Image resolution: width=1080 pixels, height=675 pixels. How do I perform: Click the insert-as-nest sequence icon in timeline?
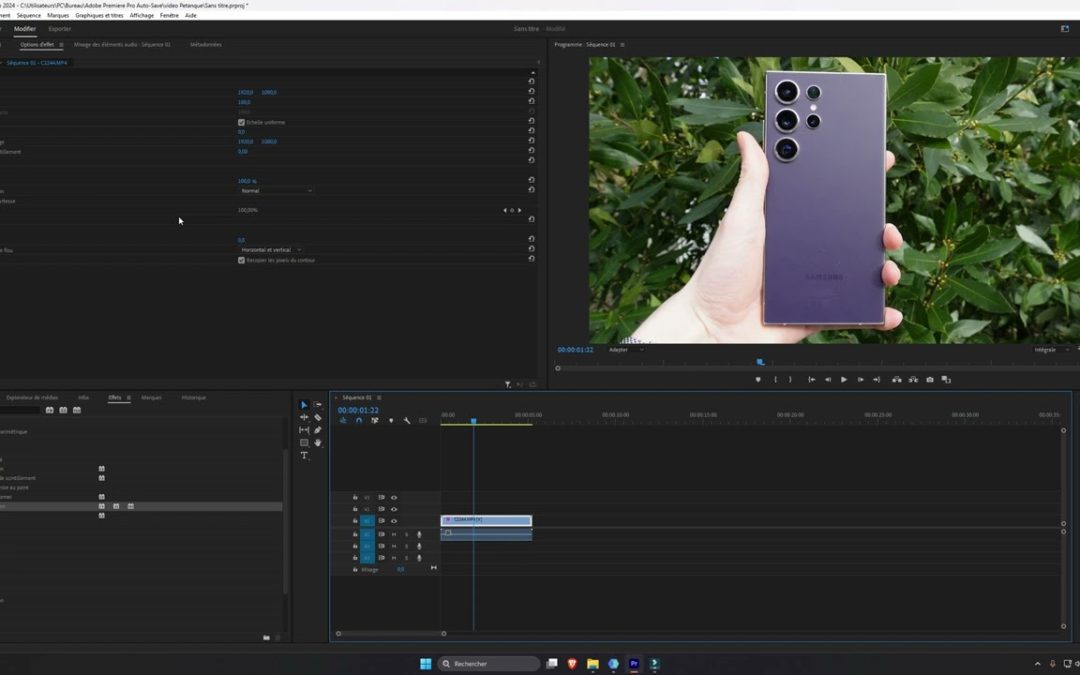point(343,420)
